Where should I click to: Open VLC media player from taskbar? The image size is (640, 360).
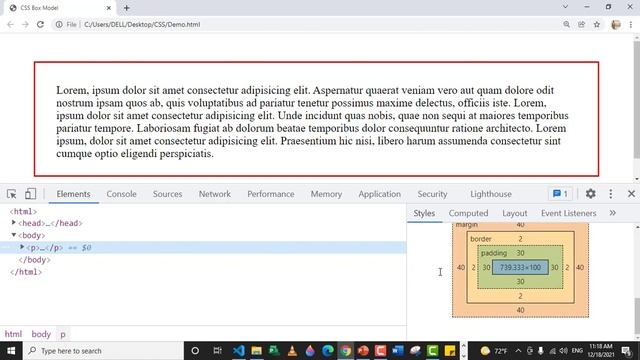(x=292, y=351)
